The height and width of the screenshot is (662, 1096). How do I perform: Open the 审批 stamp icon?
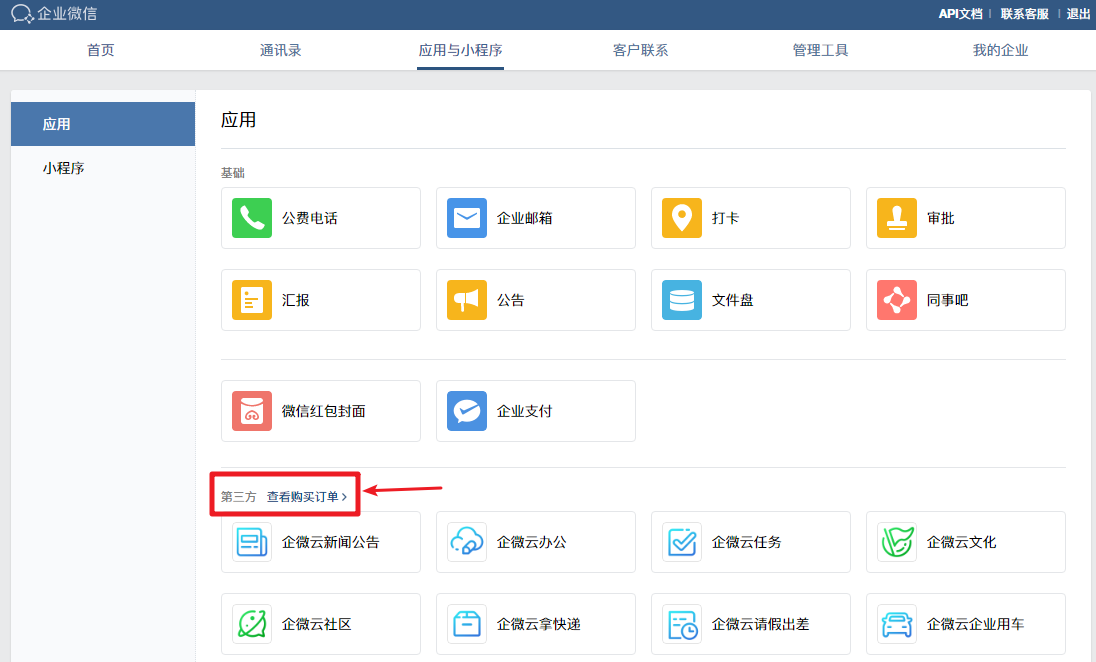point(897,218)
